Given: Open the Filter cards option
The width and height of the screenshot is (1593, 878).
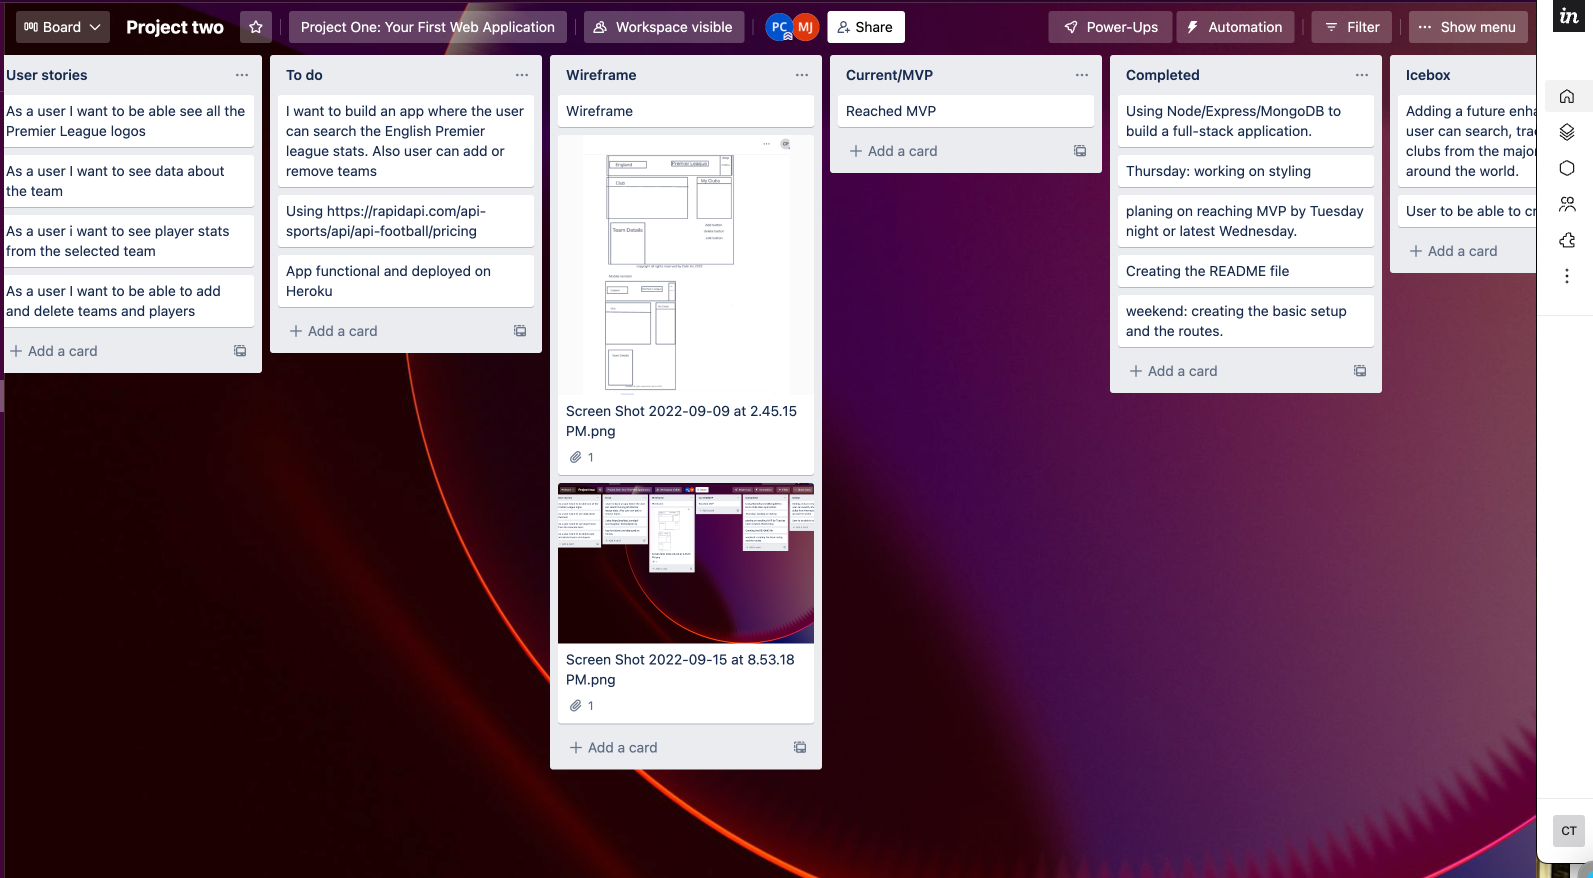Looking at the screenshot, I should 1352,27.
